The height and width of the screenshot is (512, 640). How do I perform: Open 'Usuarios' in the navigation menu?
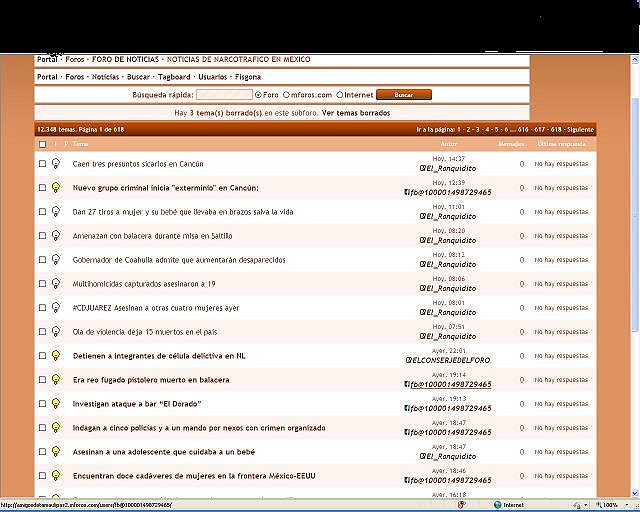pyautogui.click(x=212, y=77)
